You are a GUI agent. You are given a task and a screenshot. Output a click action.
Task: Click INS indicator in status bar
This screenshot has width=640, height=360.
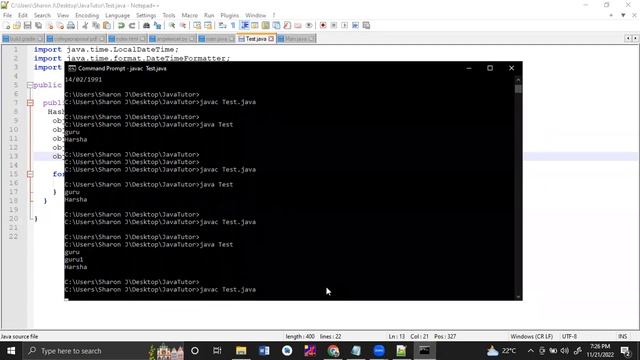(x=622, y=336)
